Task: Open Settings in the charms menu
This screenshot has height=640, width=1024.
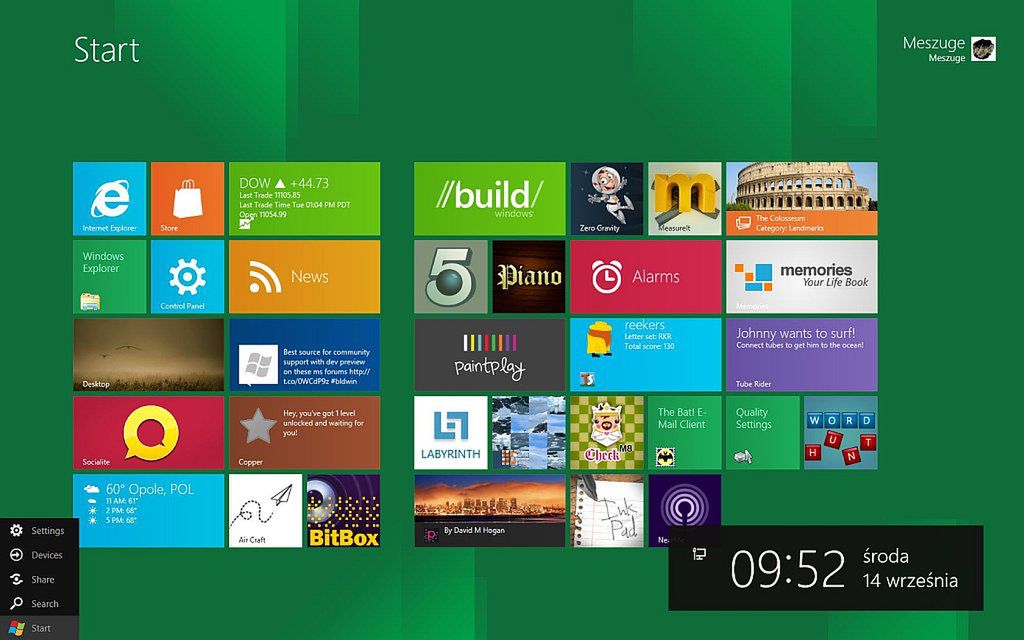Action: tap(39, 530)
